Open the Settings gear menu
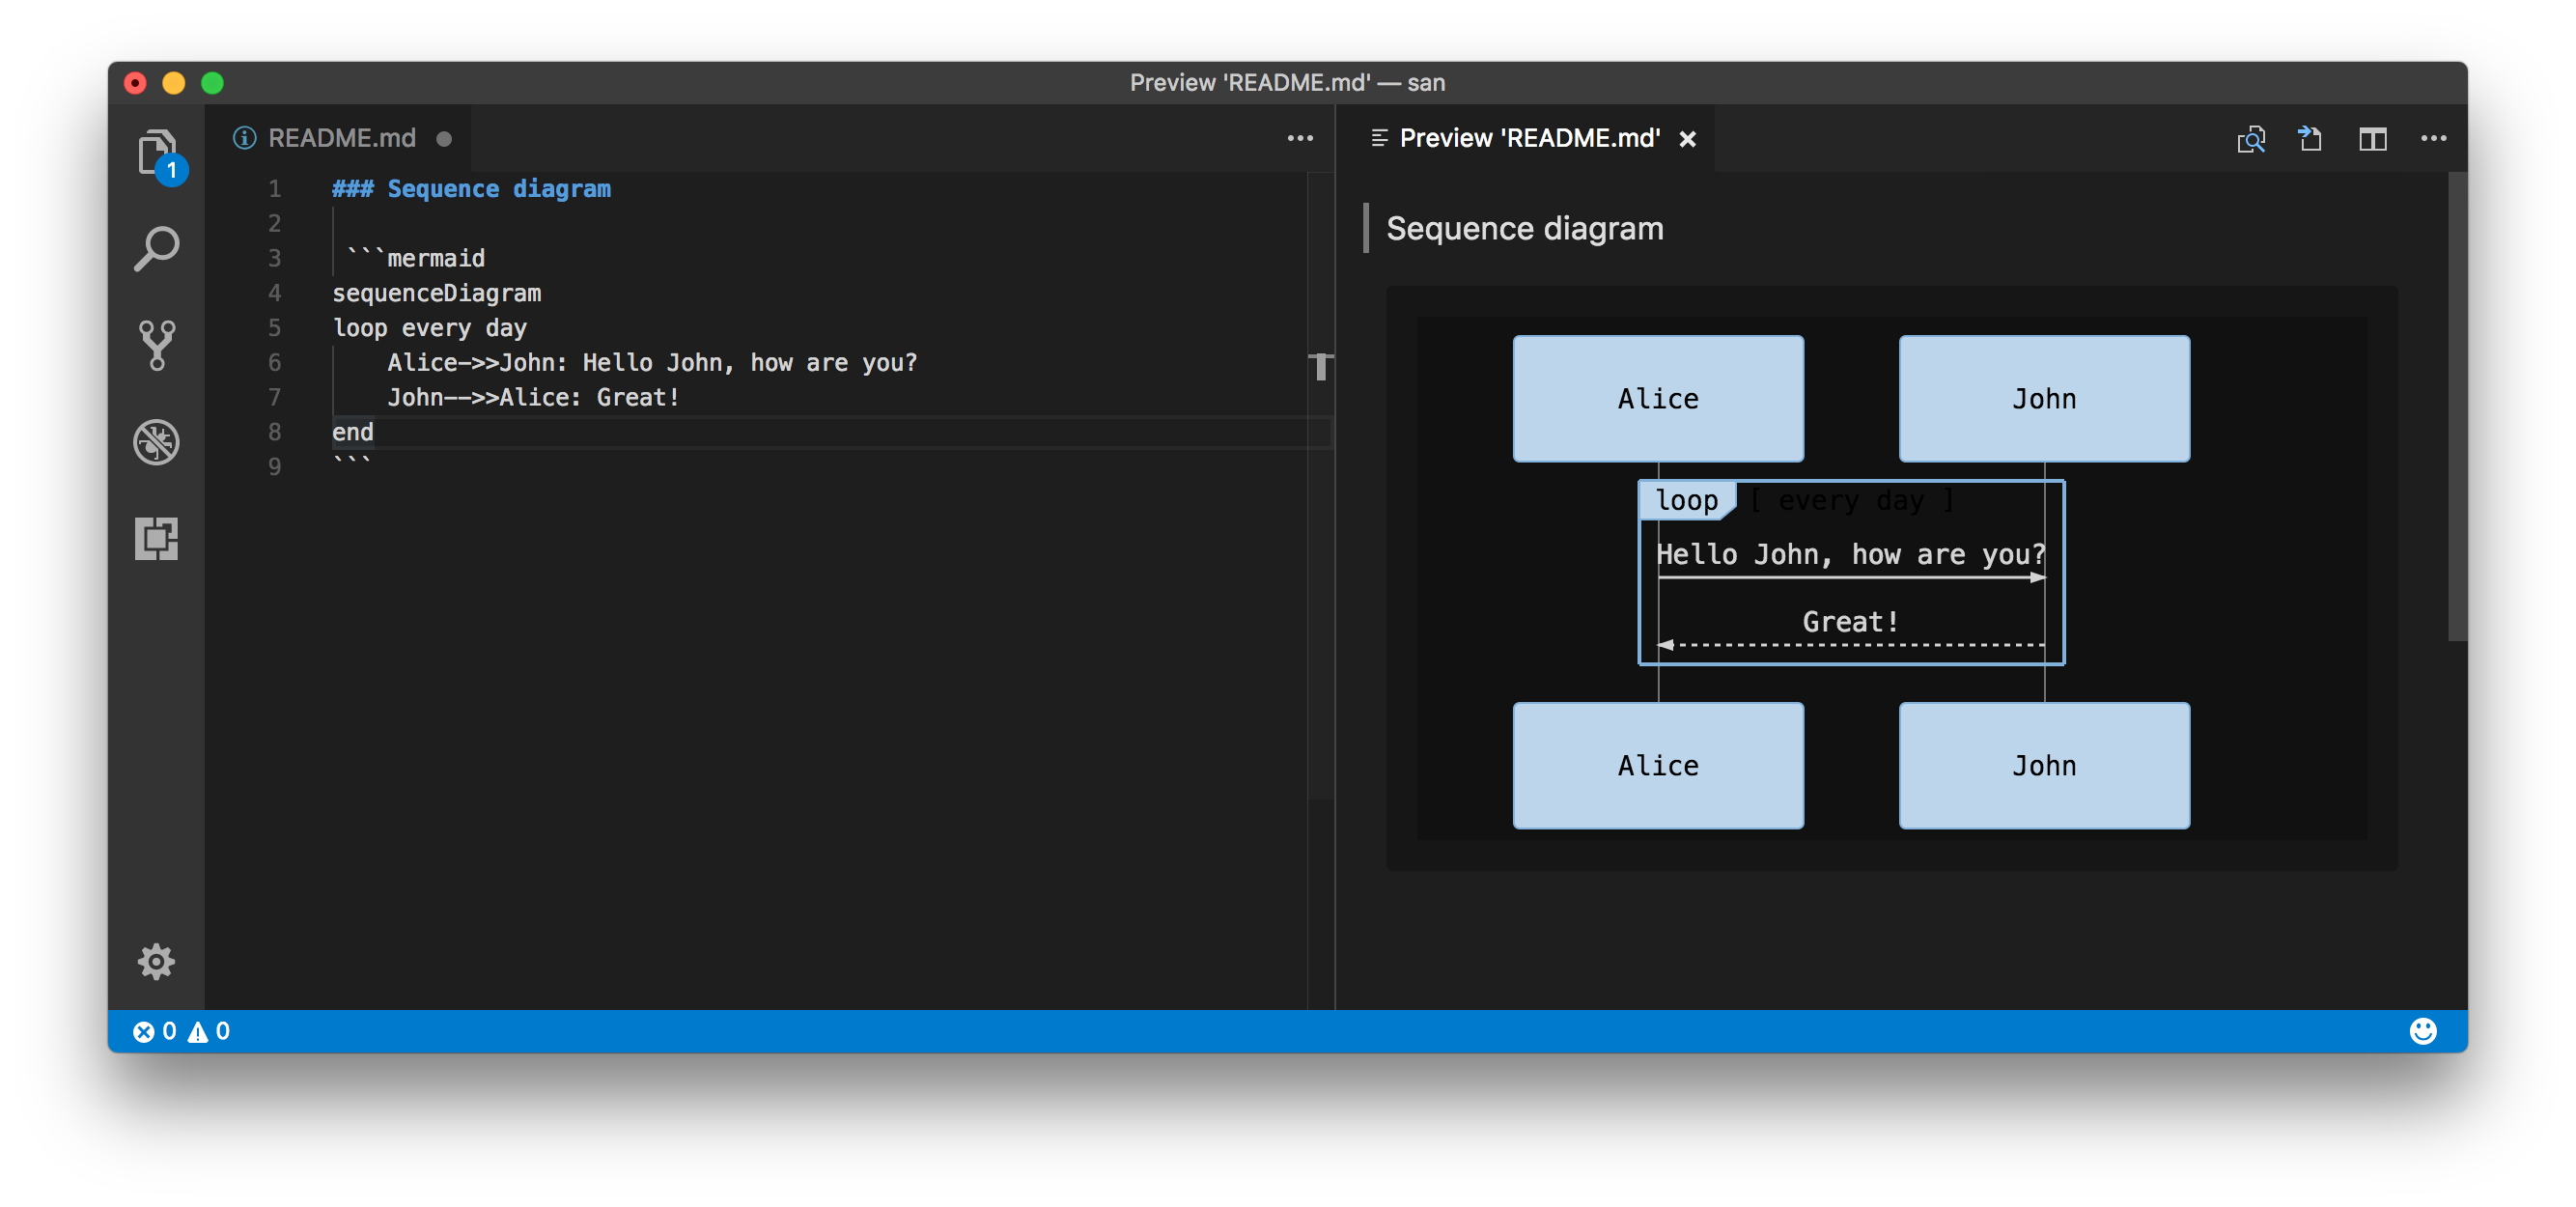This screenshot has height=1207, width=2576. [x=157, y=961]
